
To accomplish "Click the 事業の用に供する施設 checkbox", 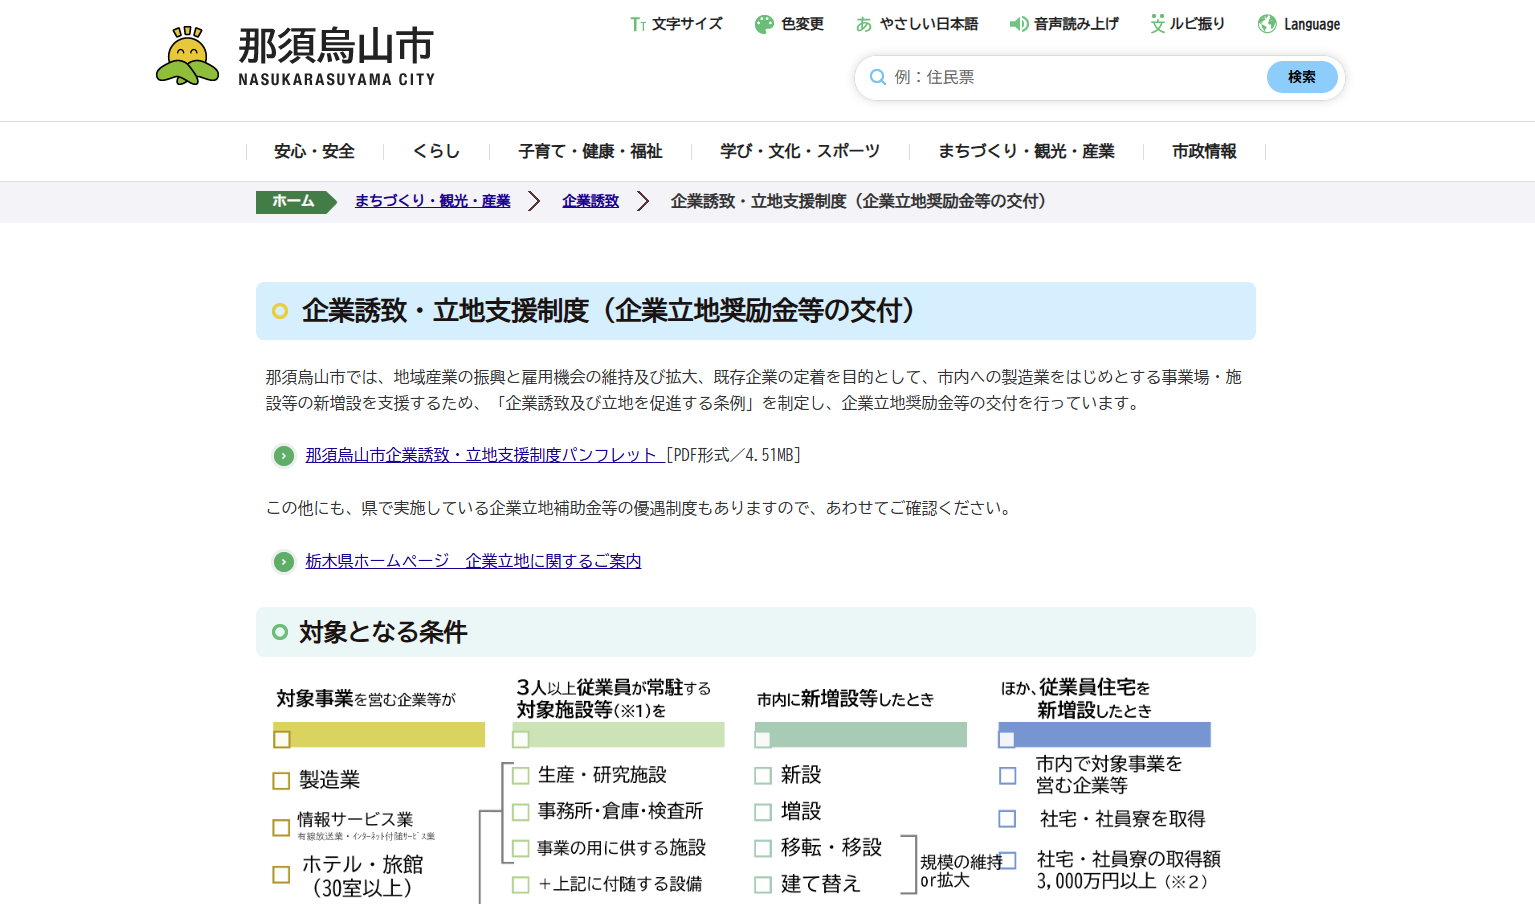I will coord(521,849).
